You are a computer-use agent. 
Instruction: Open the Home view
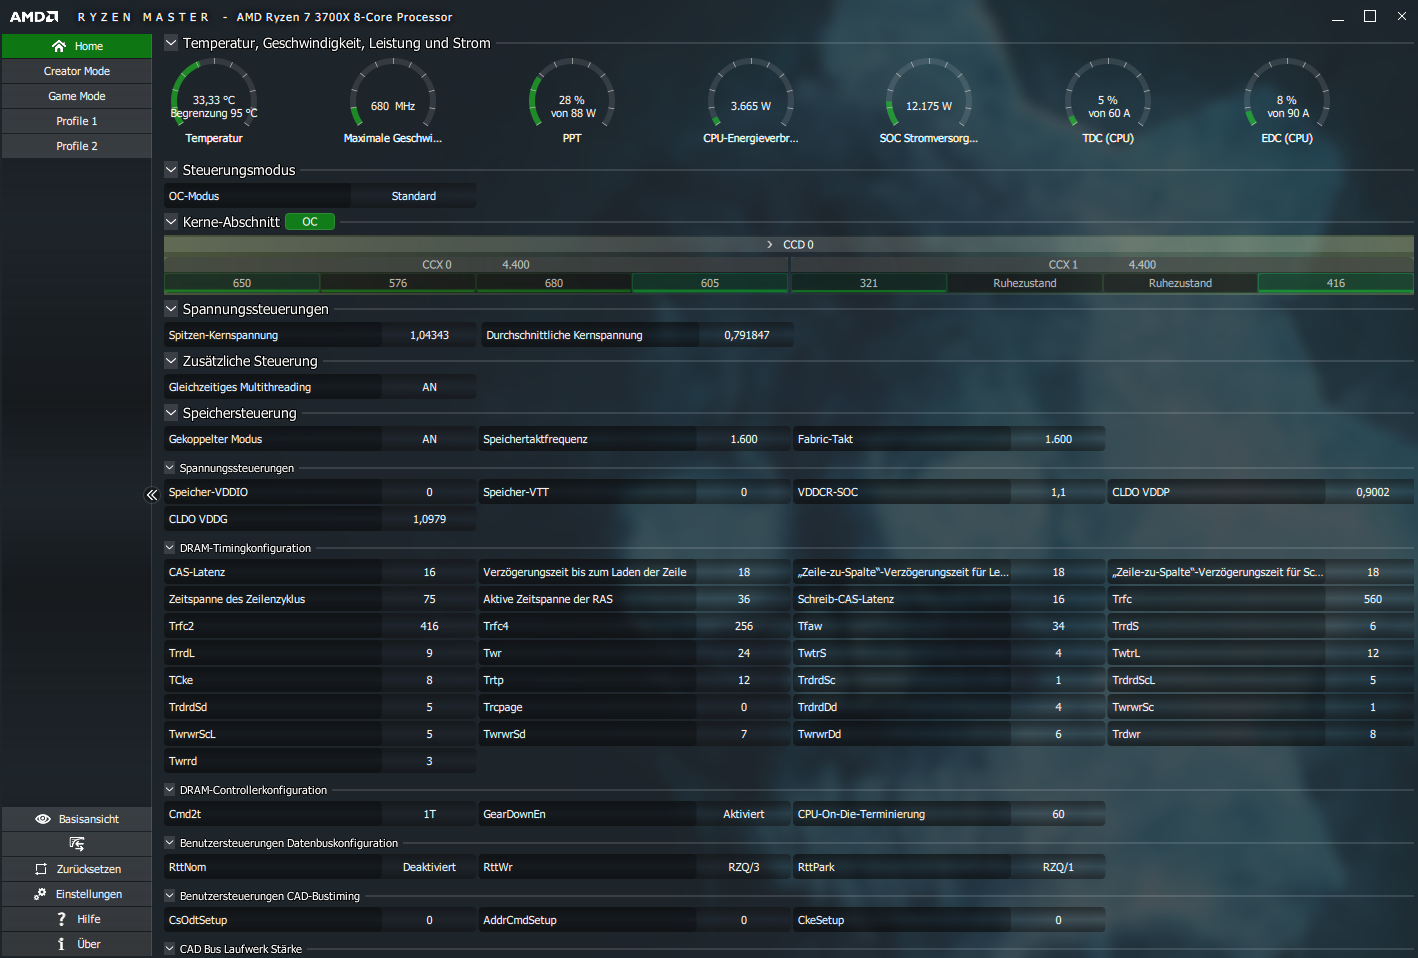pyautogui.click(x=77, y=46)
